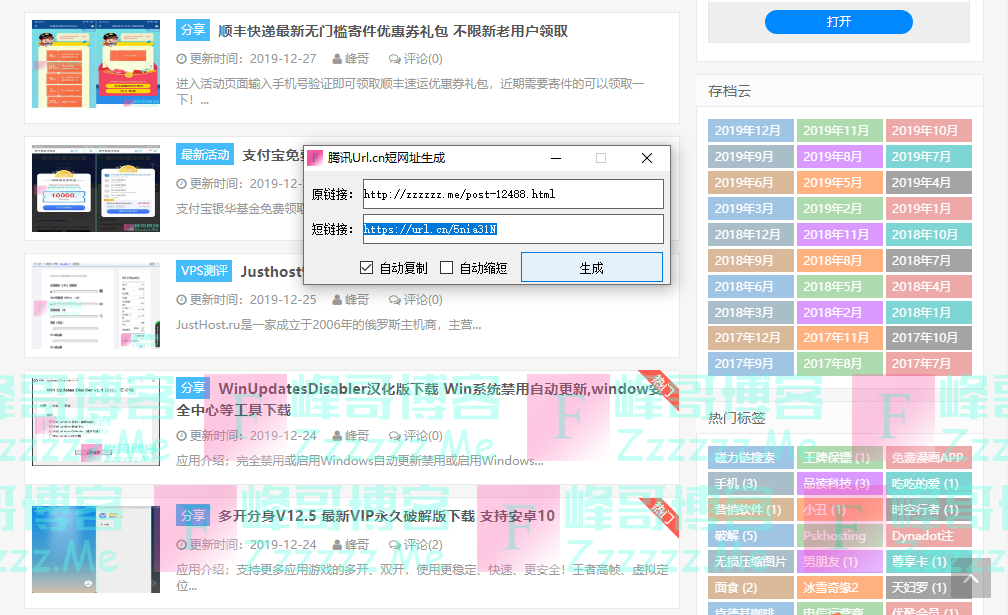The height and width of the screenshot is (615, 1008).
Task: Enable the 自动缩短 checkbox
Action: 446,267
